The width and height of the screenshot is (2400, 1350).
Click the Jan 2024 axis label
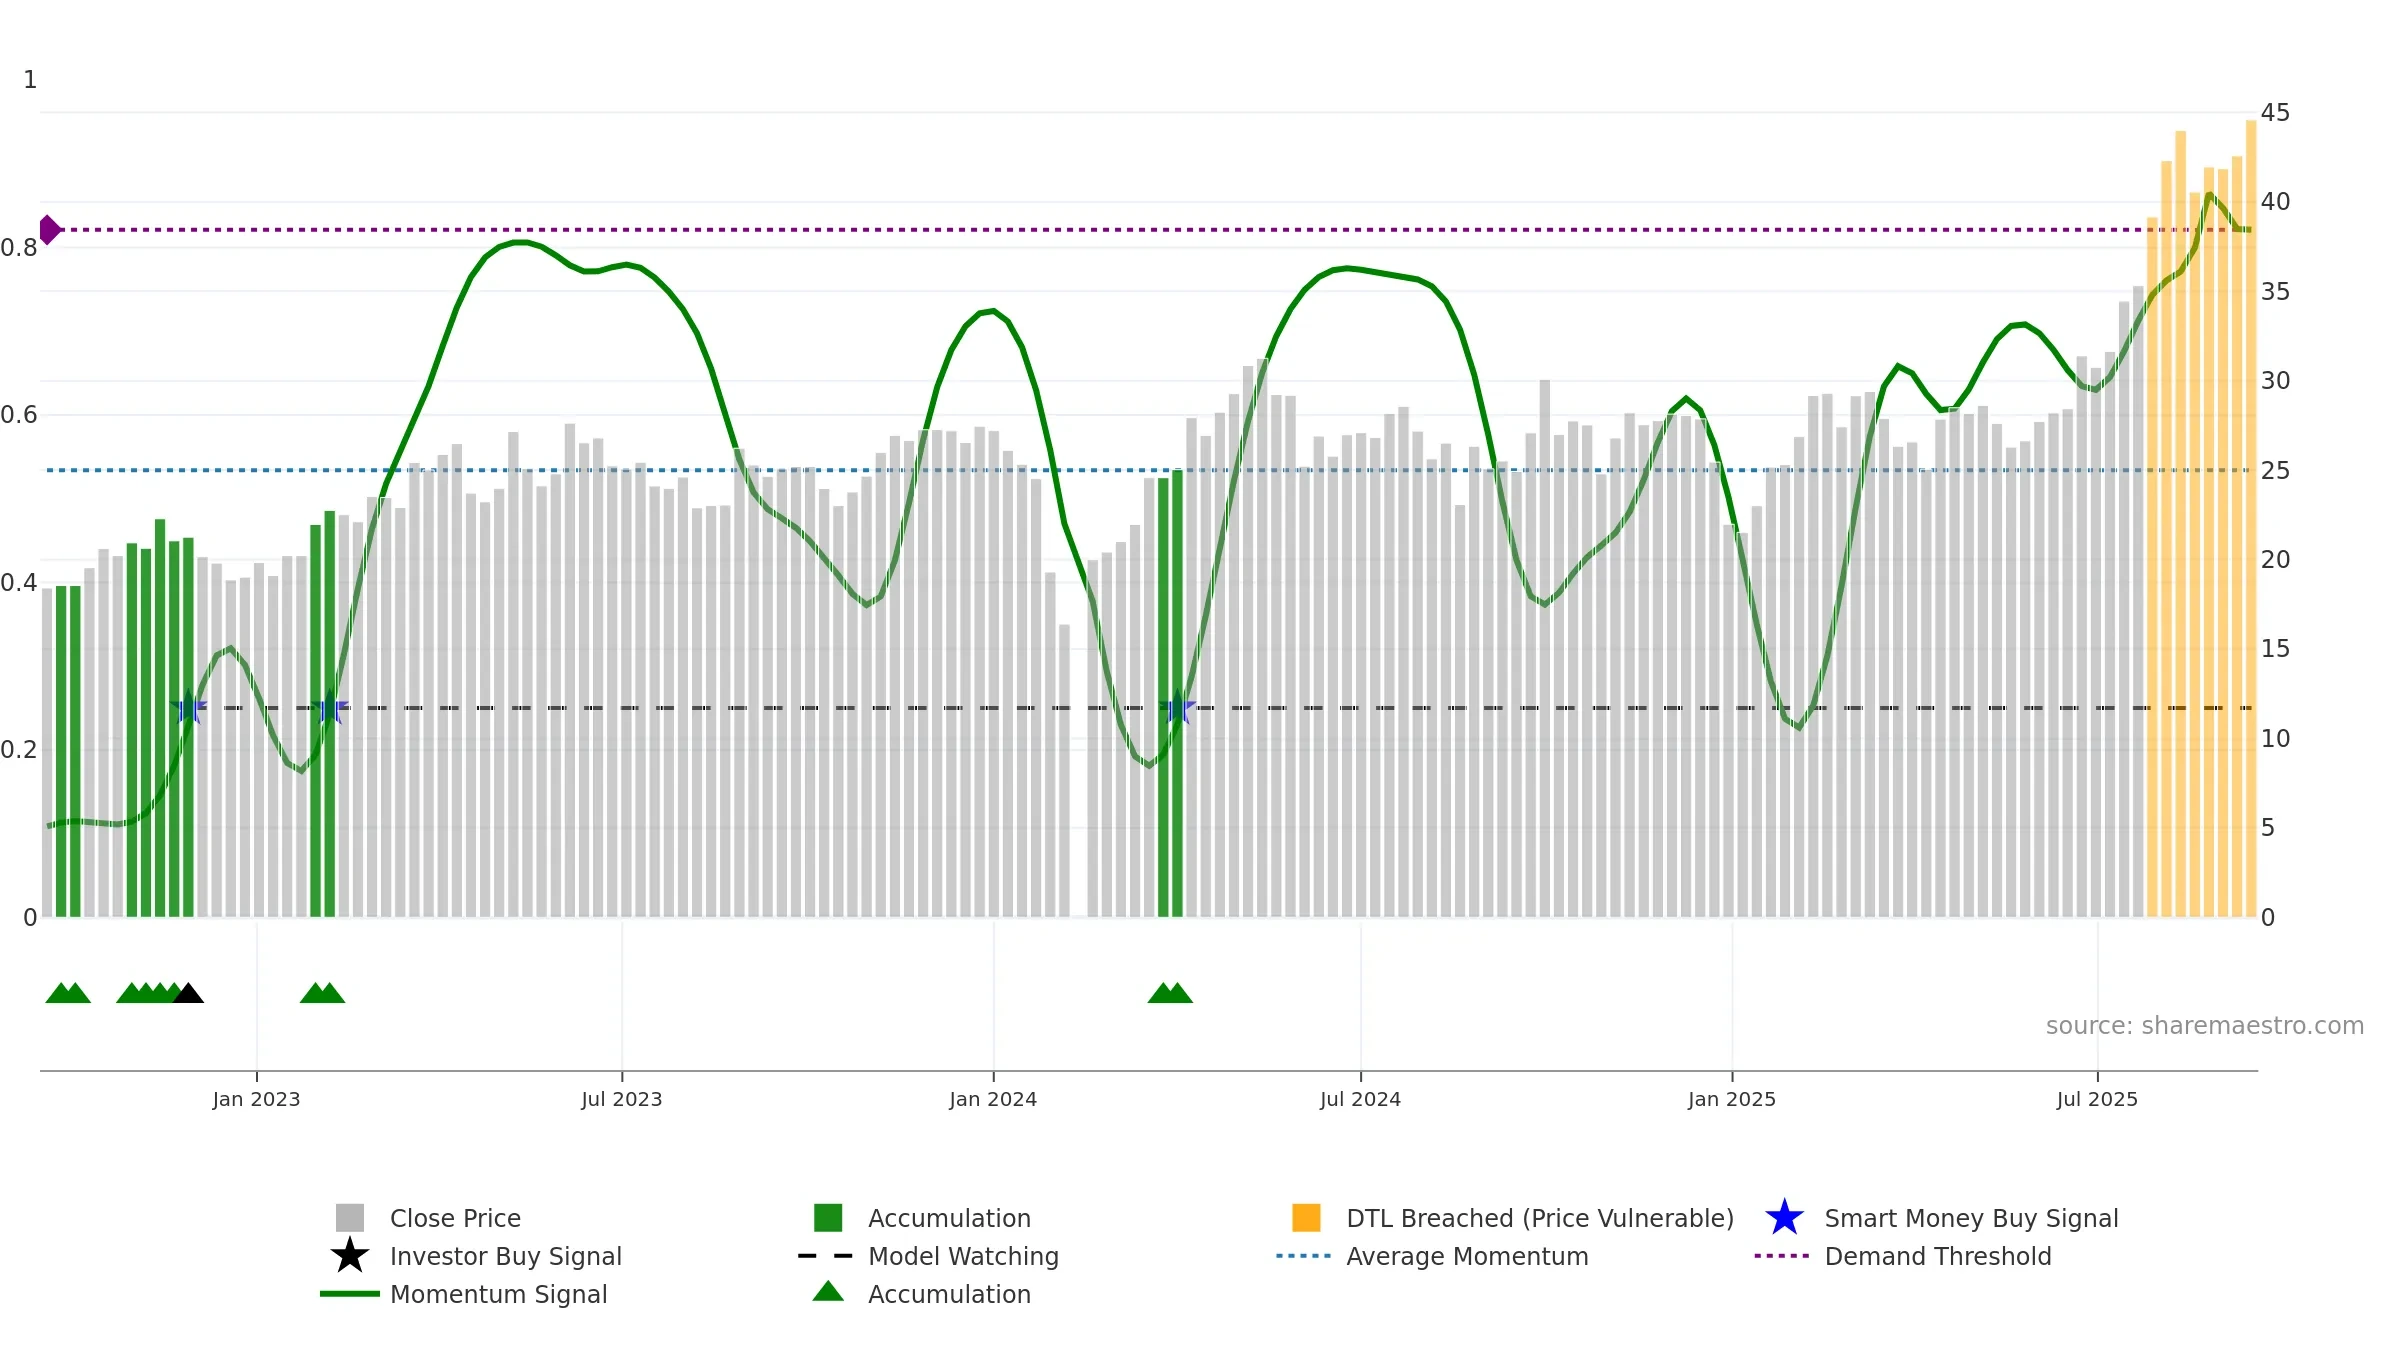coord(993,1100)
